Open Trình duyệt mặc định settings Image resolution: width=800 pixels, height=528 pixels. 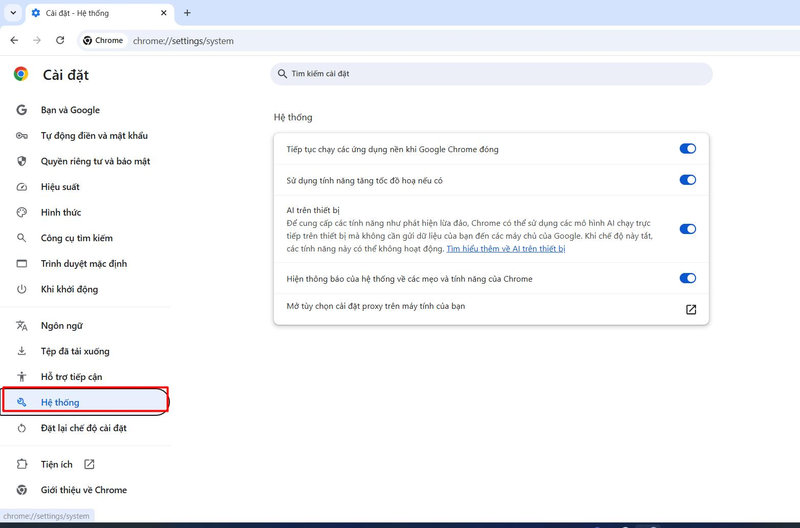[x=84, y=264]
